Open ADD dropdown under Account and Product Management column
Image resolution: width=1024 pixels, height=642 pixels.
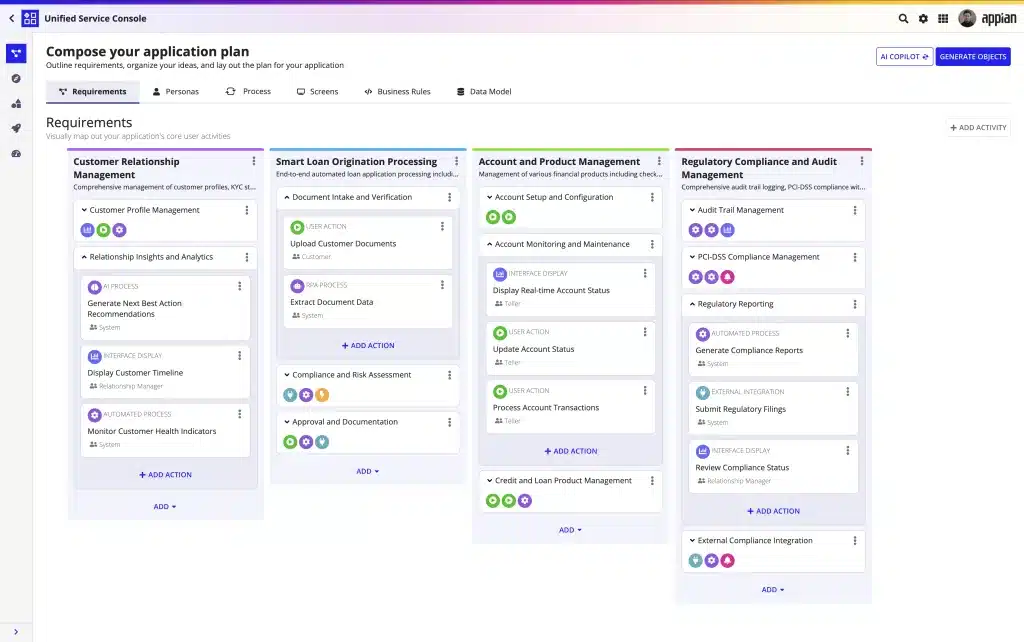(x=570, y=530)
